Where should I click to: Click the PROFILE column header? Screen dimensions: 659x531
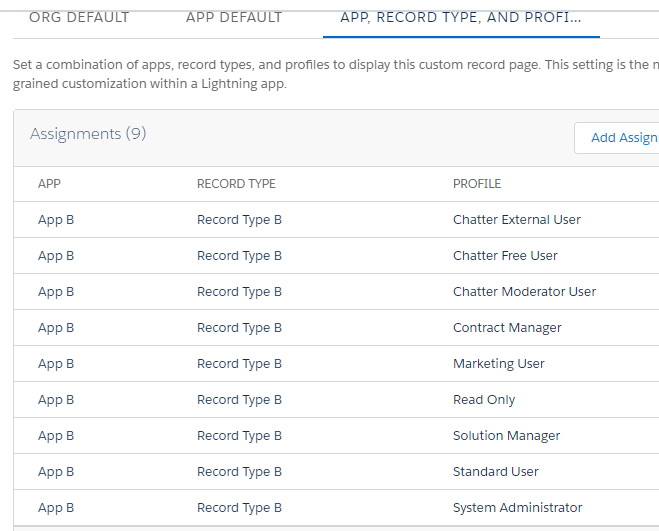coord(477,184)
